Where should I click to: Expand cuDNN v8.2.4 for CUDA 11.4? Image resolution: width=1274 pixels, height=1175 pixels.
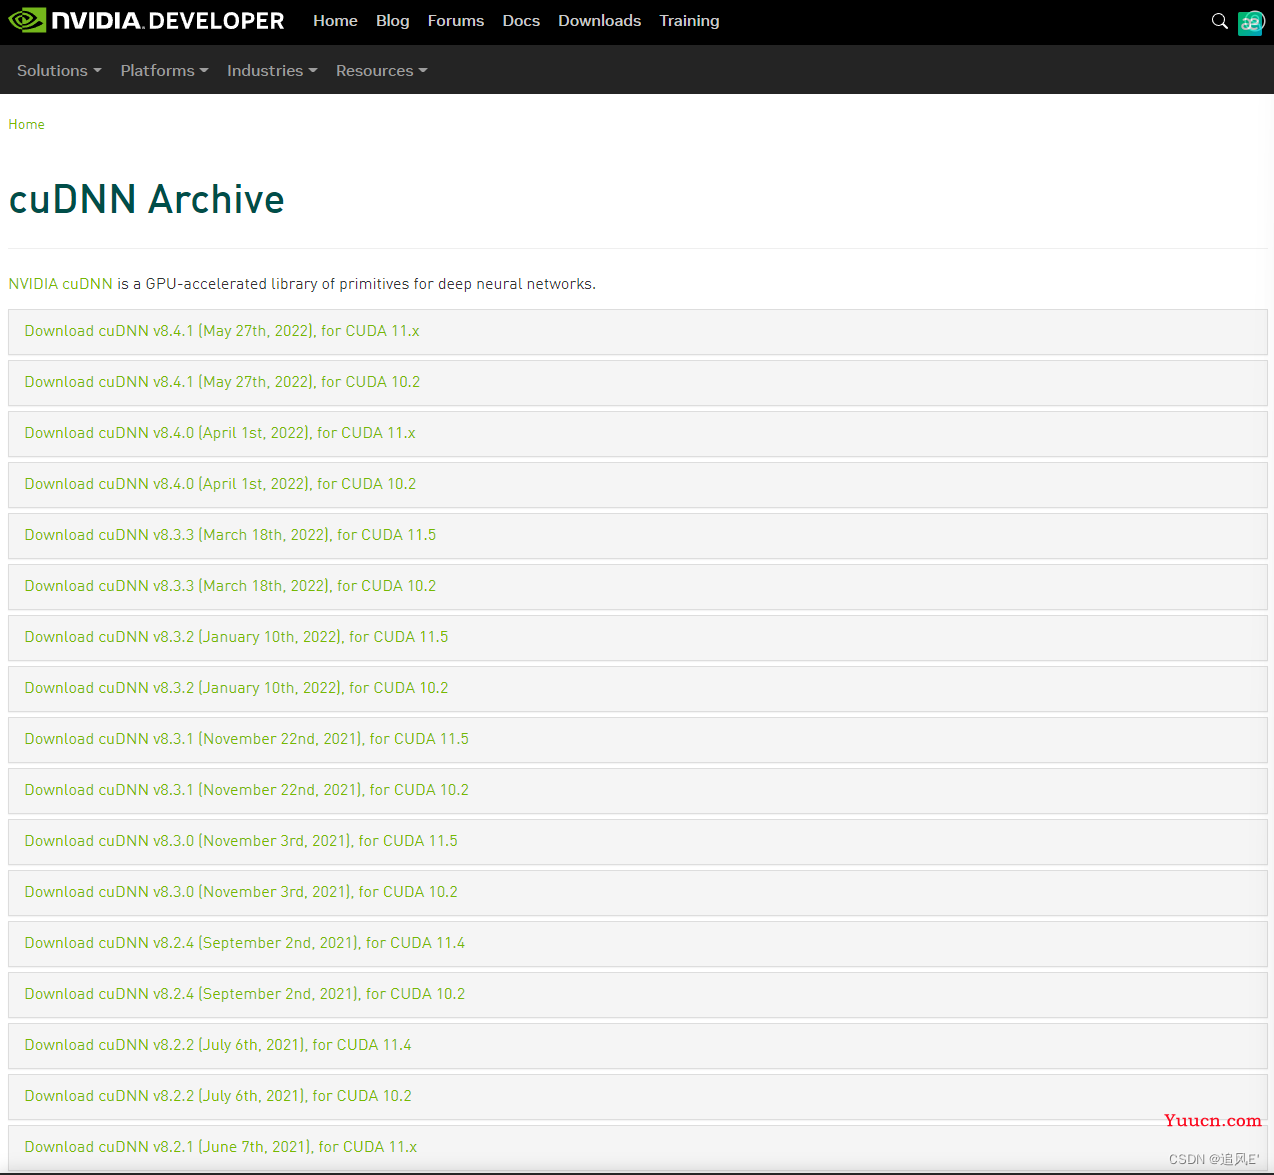[x=637, y=944]
